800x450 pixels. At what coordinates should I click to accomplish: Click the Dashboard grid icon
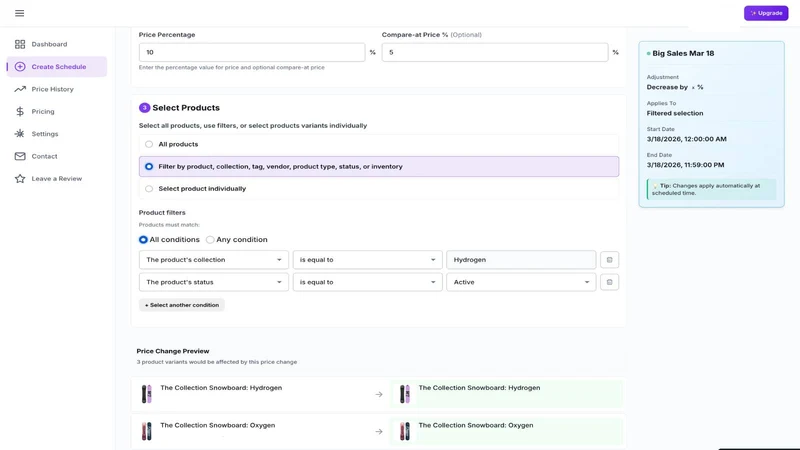[20, 44]
